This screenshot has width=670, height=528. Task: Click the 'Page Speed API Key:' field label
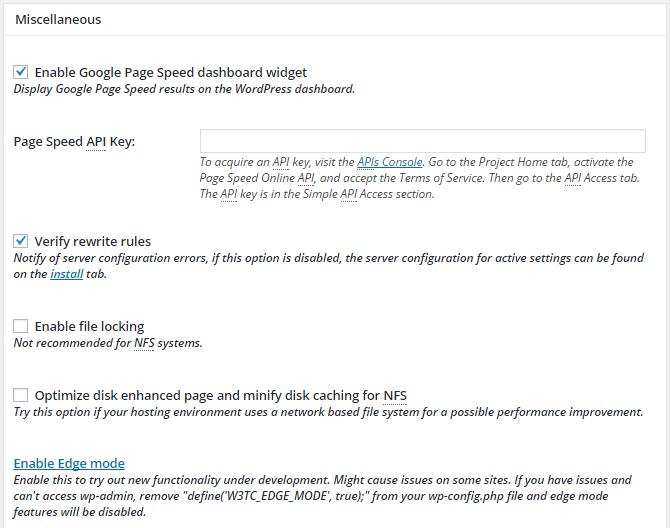74,141
